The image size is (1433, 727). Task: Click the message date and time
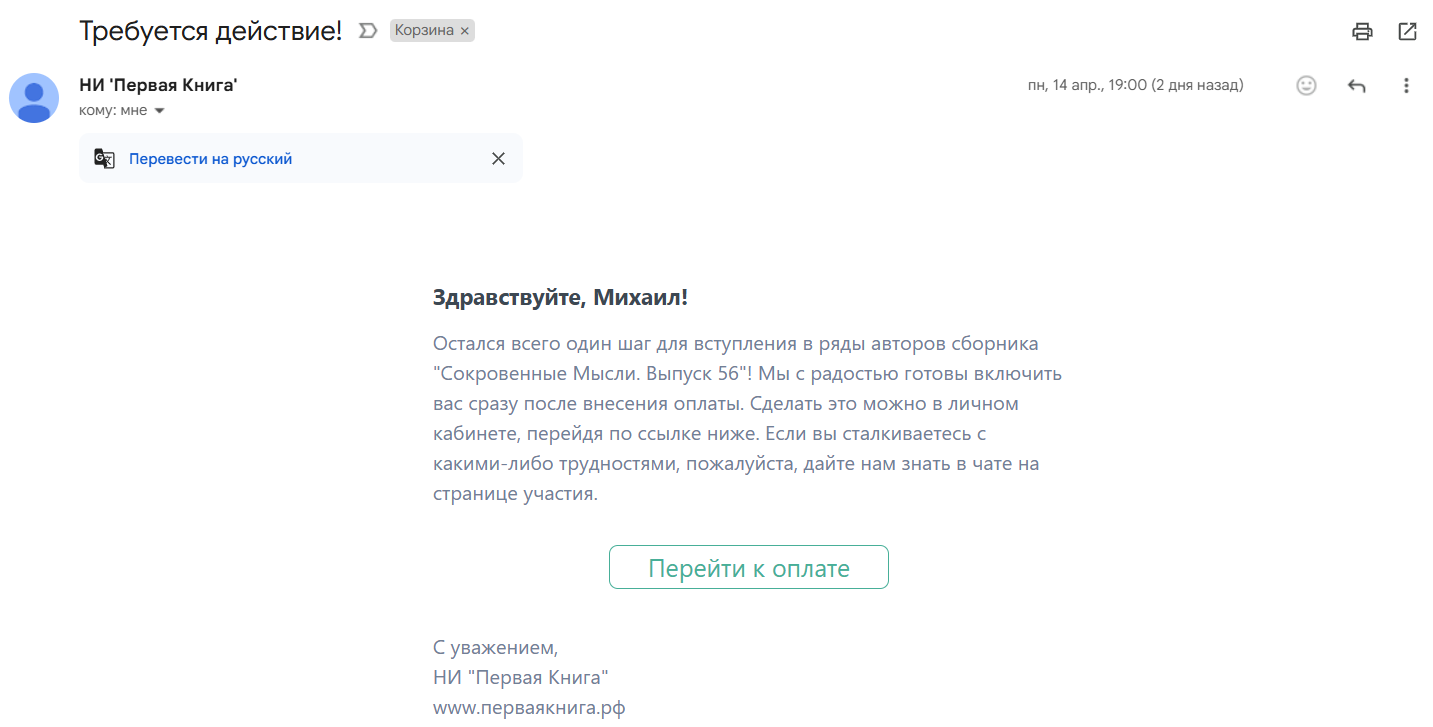[1135, 85]
